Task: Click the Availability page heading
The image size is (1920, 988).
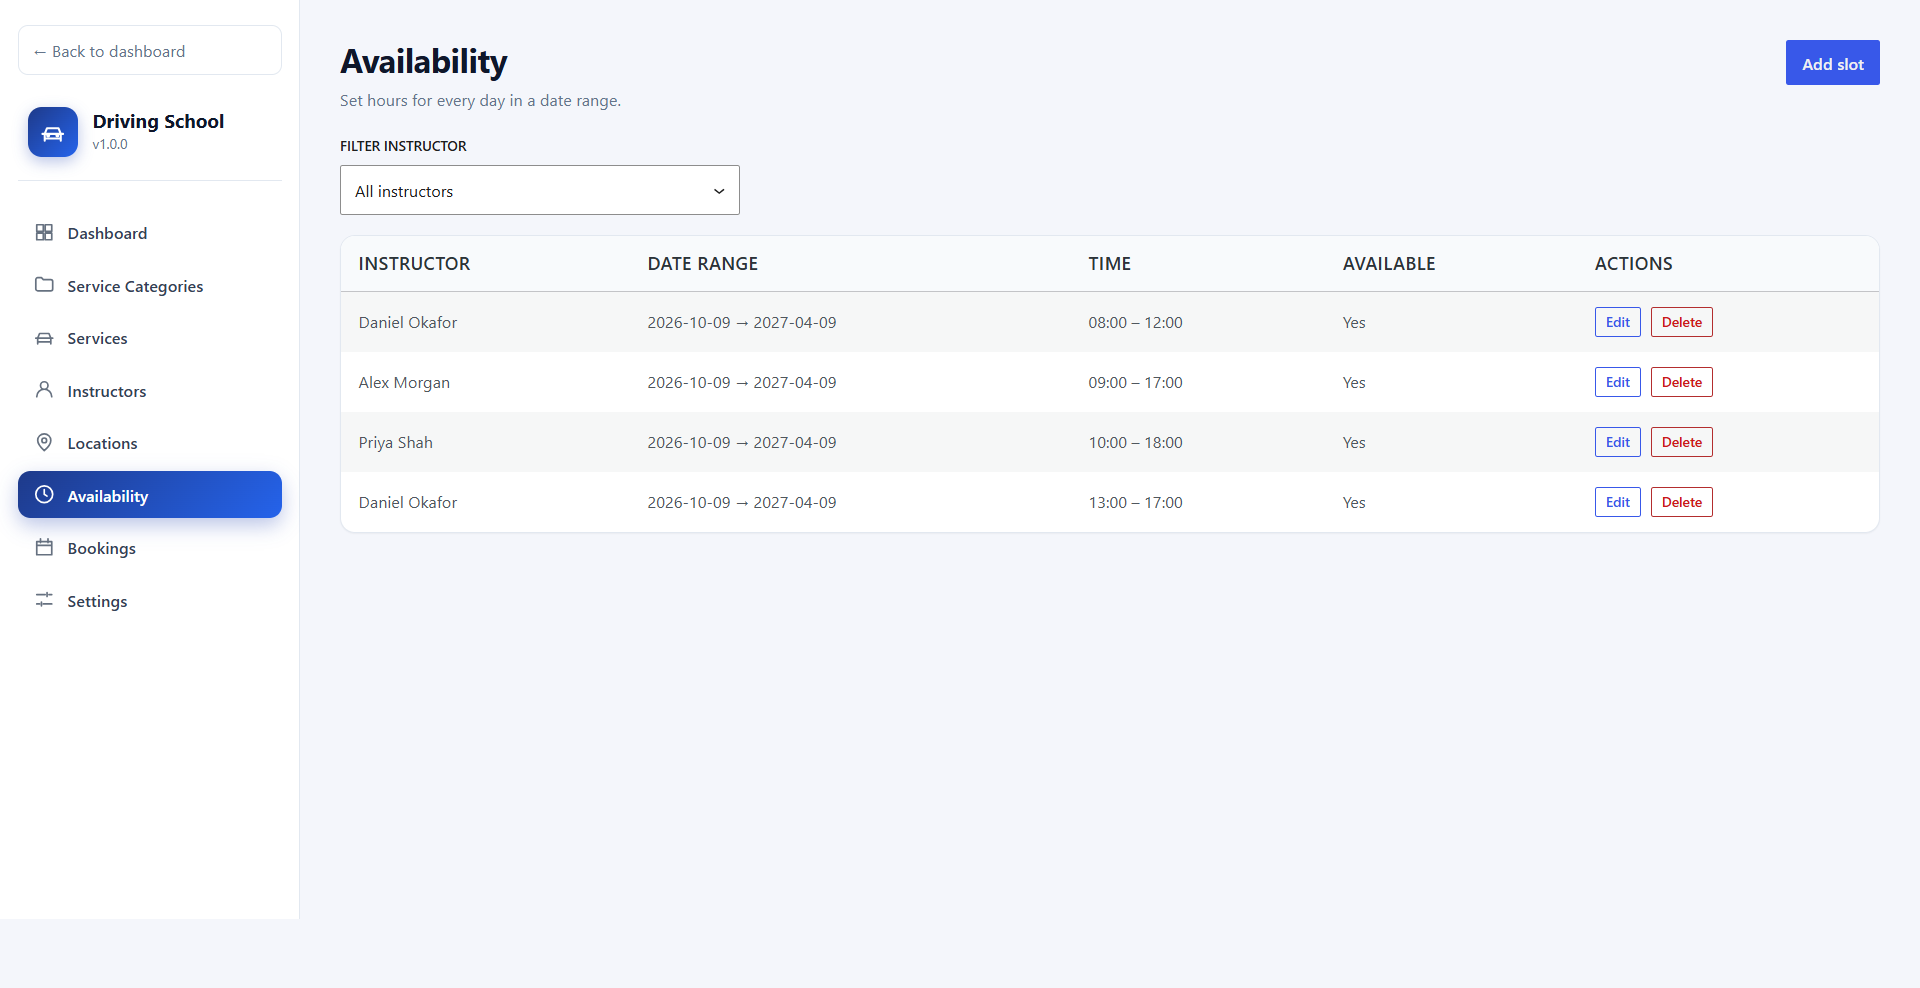Action: [x=424, y=62]
